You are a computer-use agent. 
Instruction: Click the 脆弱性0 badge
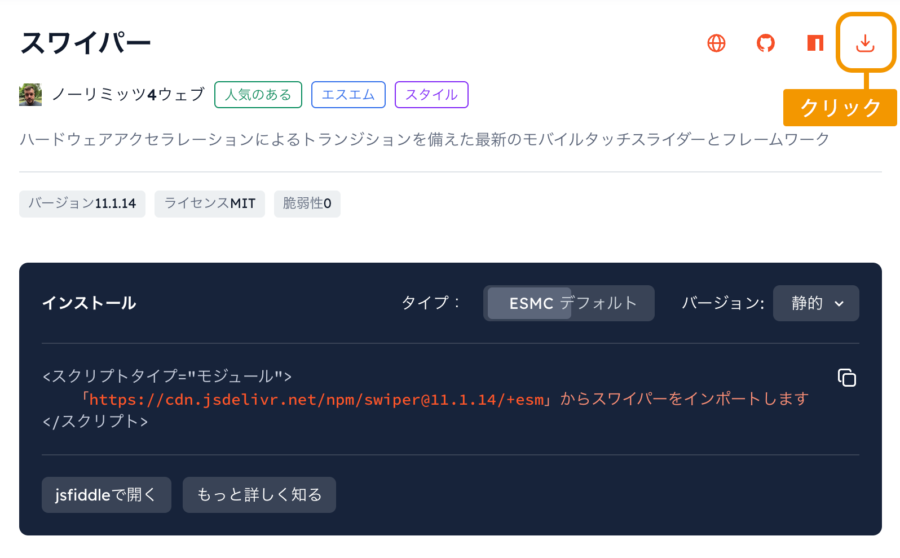(307, 204)
